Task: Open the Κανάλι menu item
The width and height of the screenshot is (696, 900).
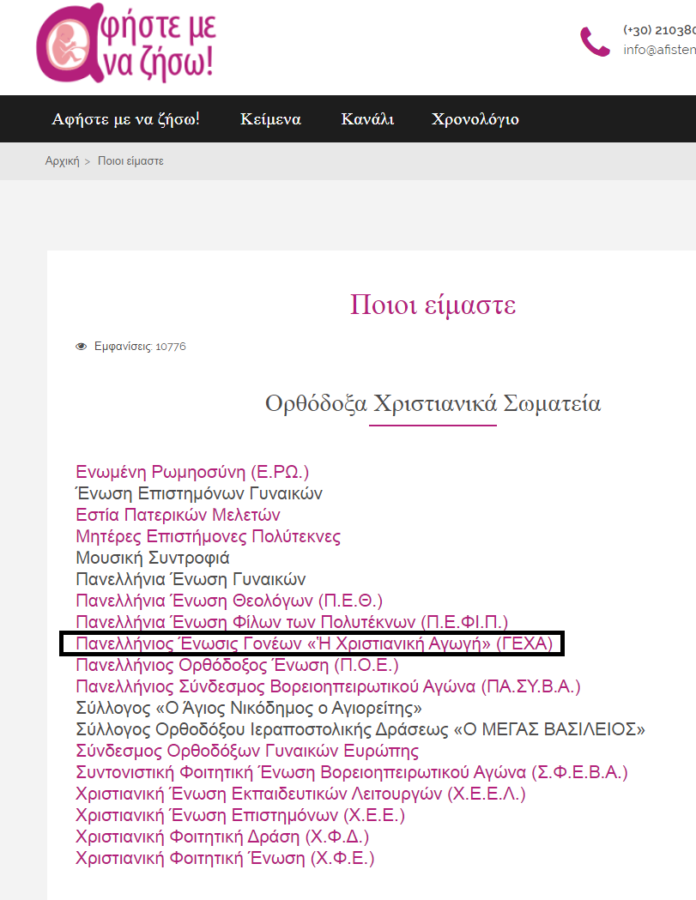Action: 367,119
